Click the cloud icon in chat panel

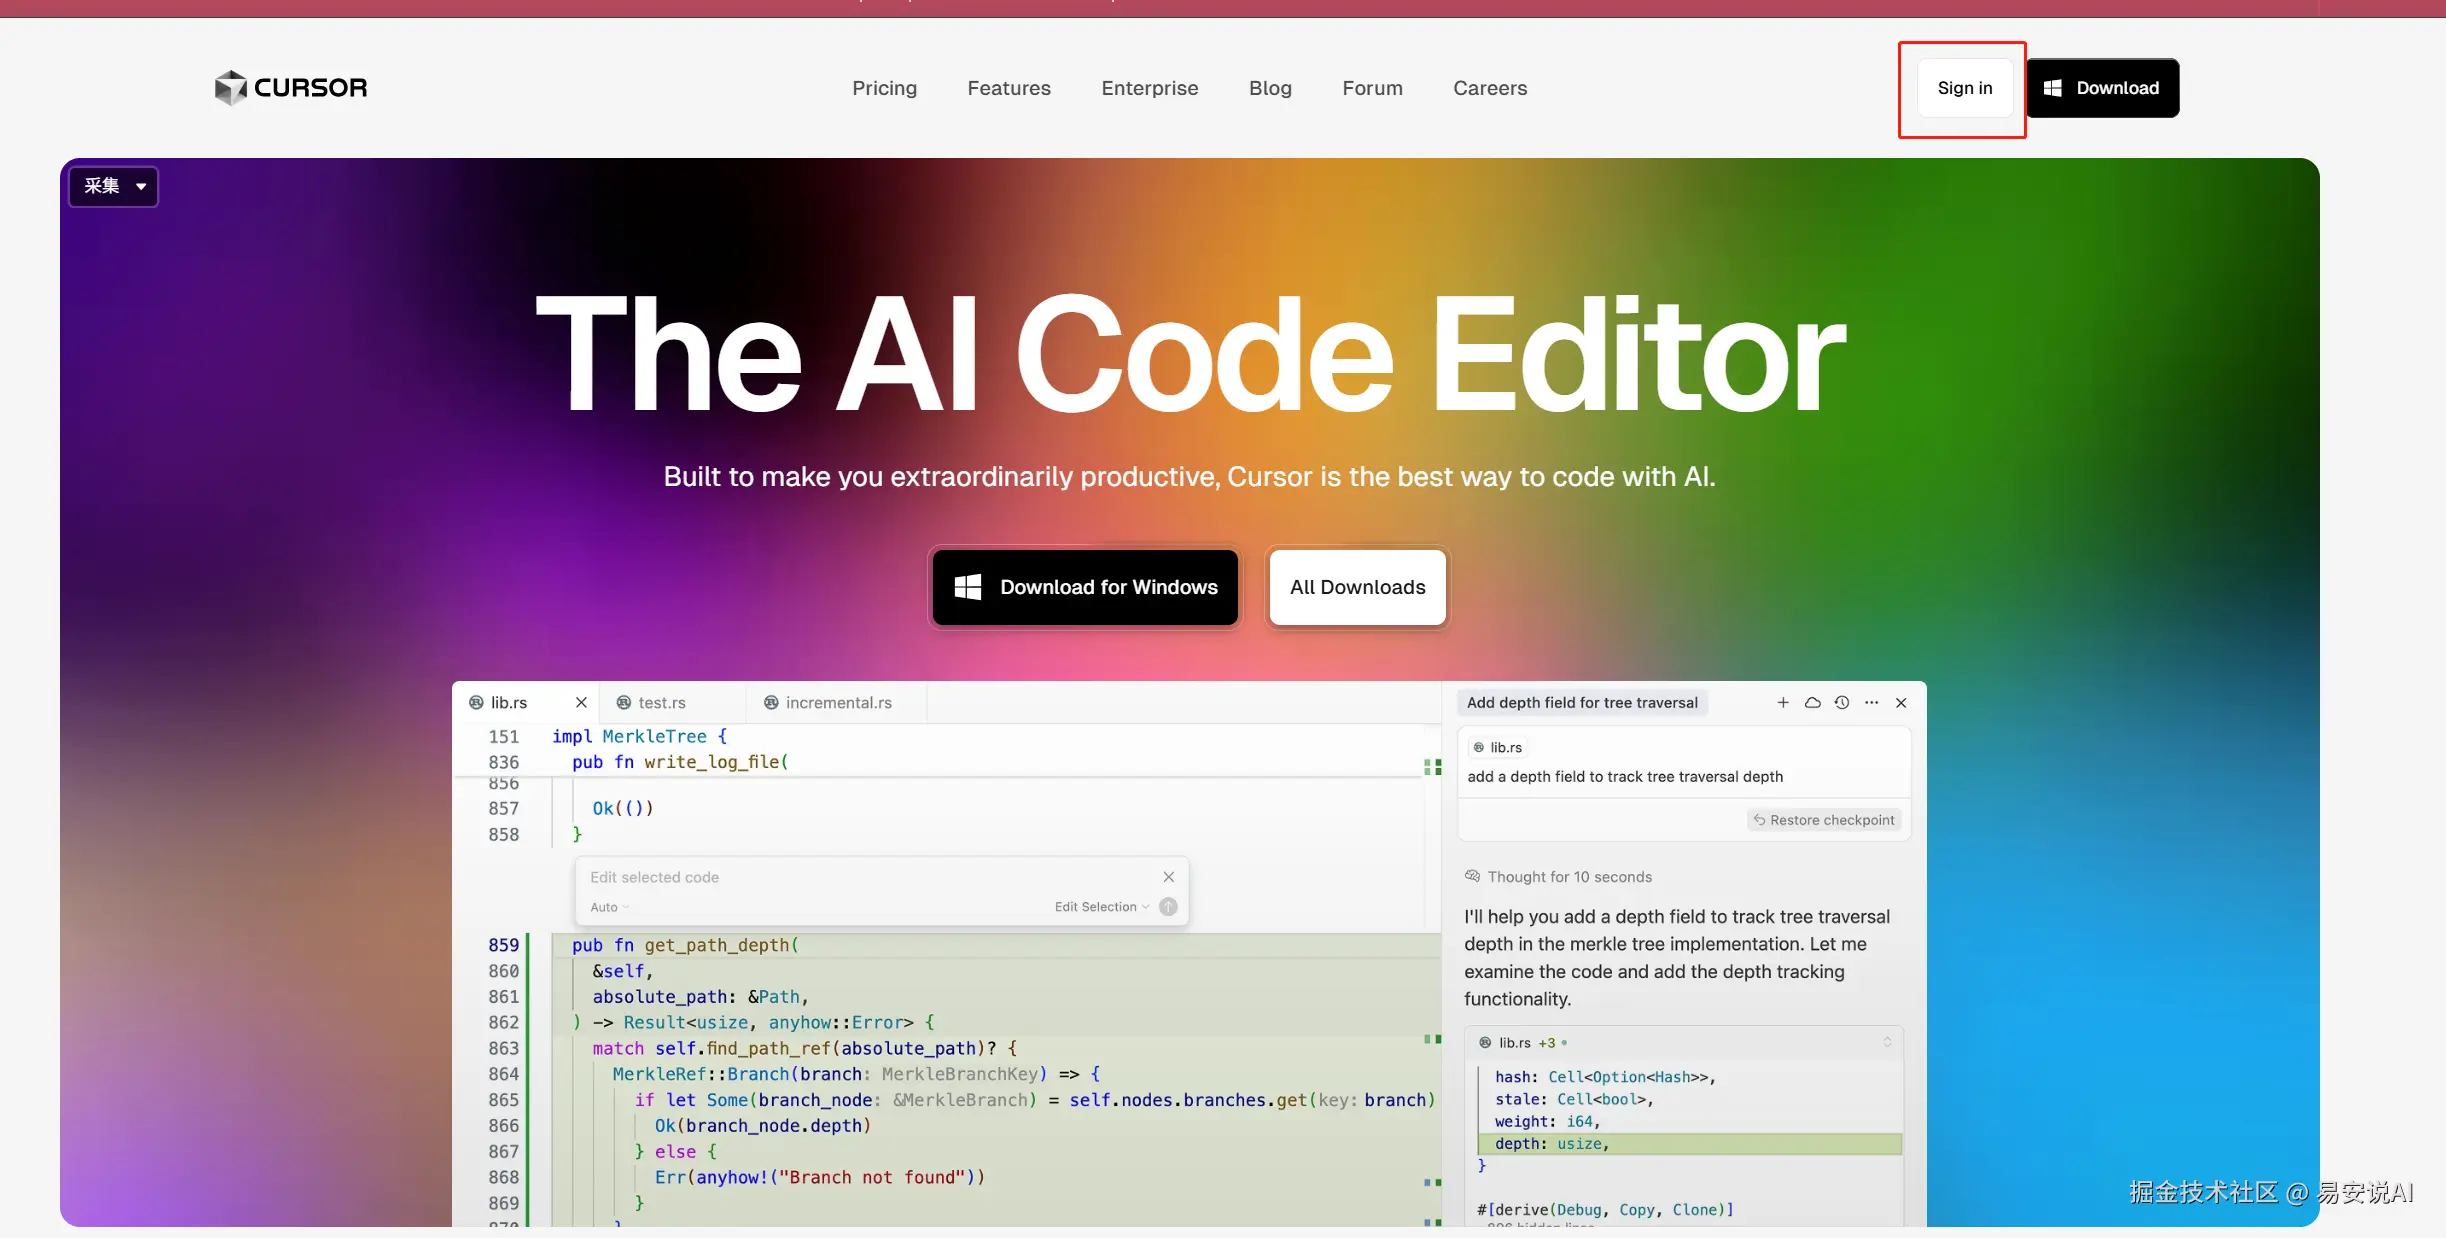tap(1812, 703)
